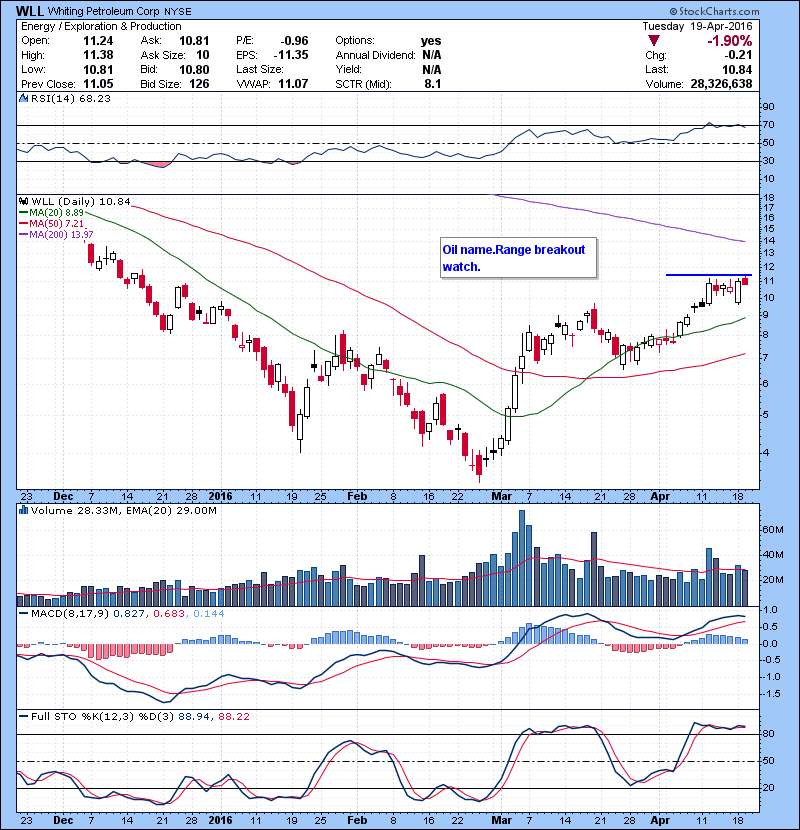
Task: Click the red down-triangle change indicator
Action: pos(654,41)
